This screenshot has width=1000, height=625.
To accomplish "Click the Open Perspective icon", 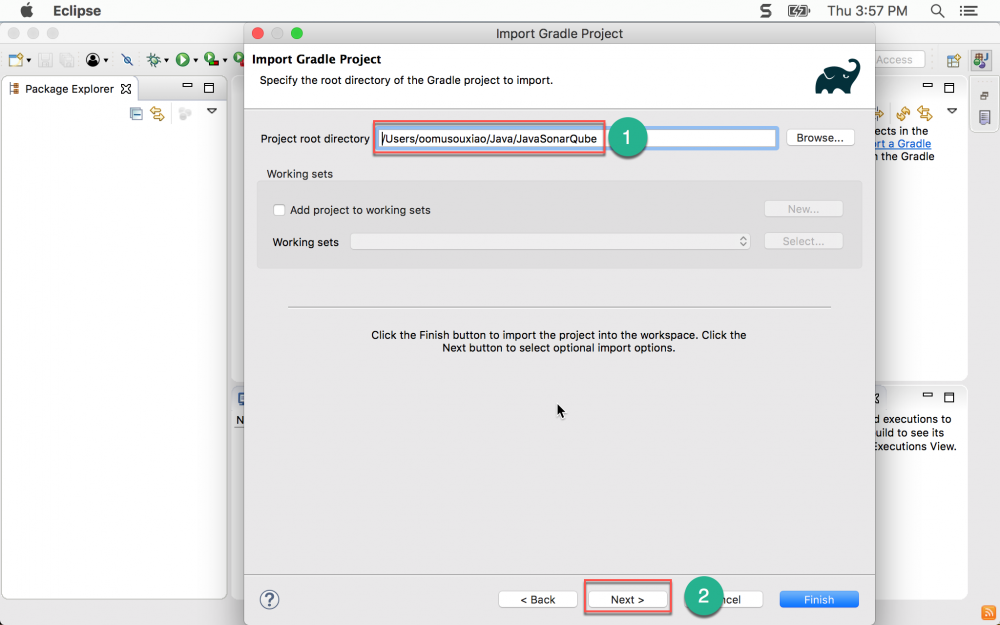I will click(x=953, y=60).
